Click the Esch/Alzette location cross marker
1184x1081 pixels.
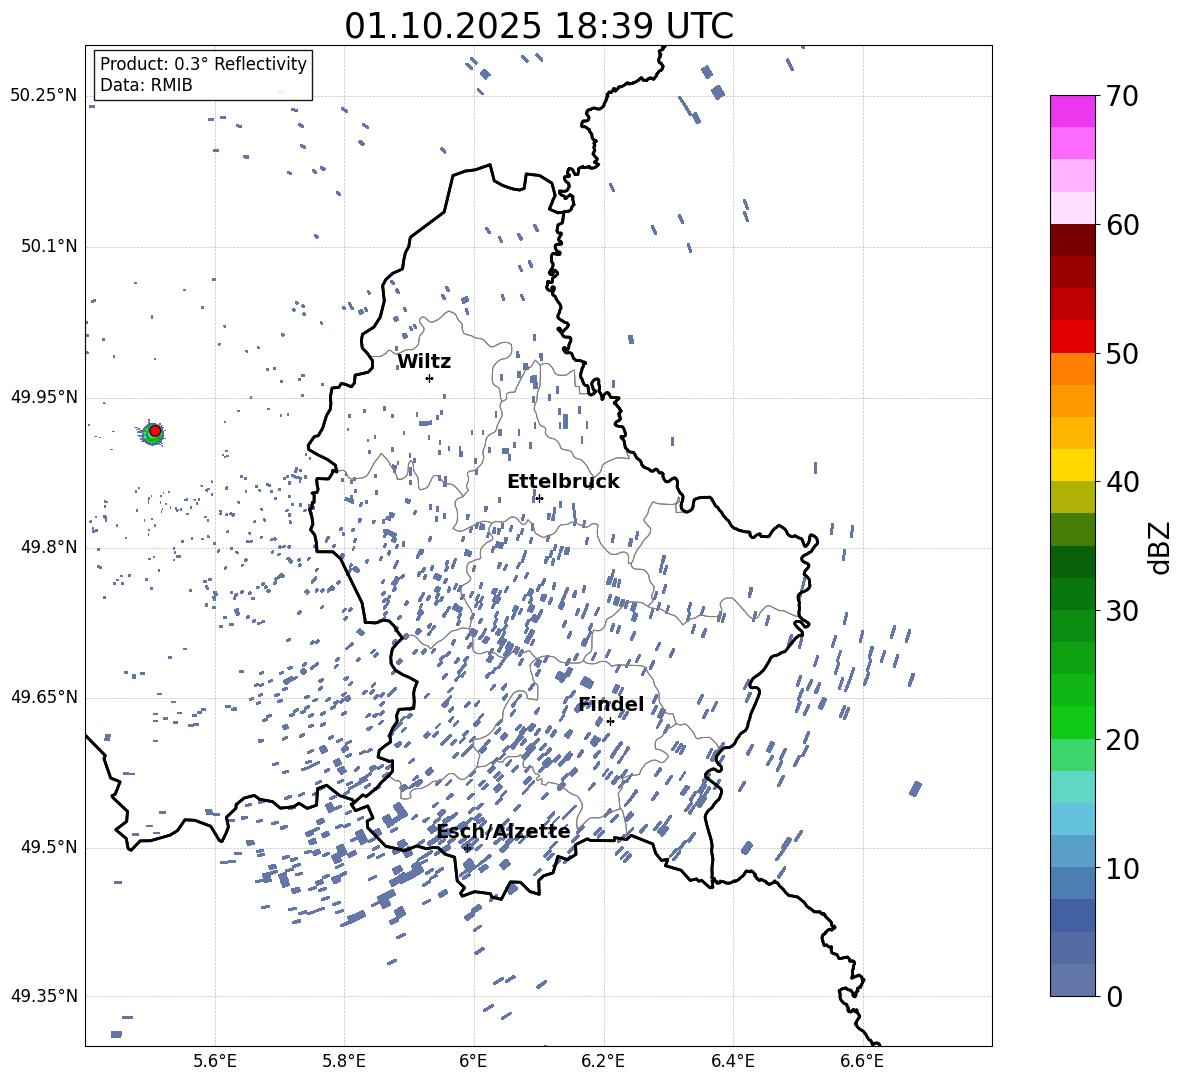[x=467, y=848]
